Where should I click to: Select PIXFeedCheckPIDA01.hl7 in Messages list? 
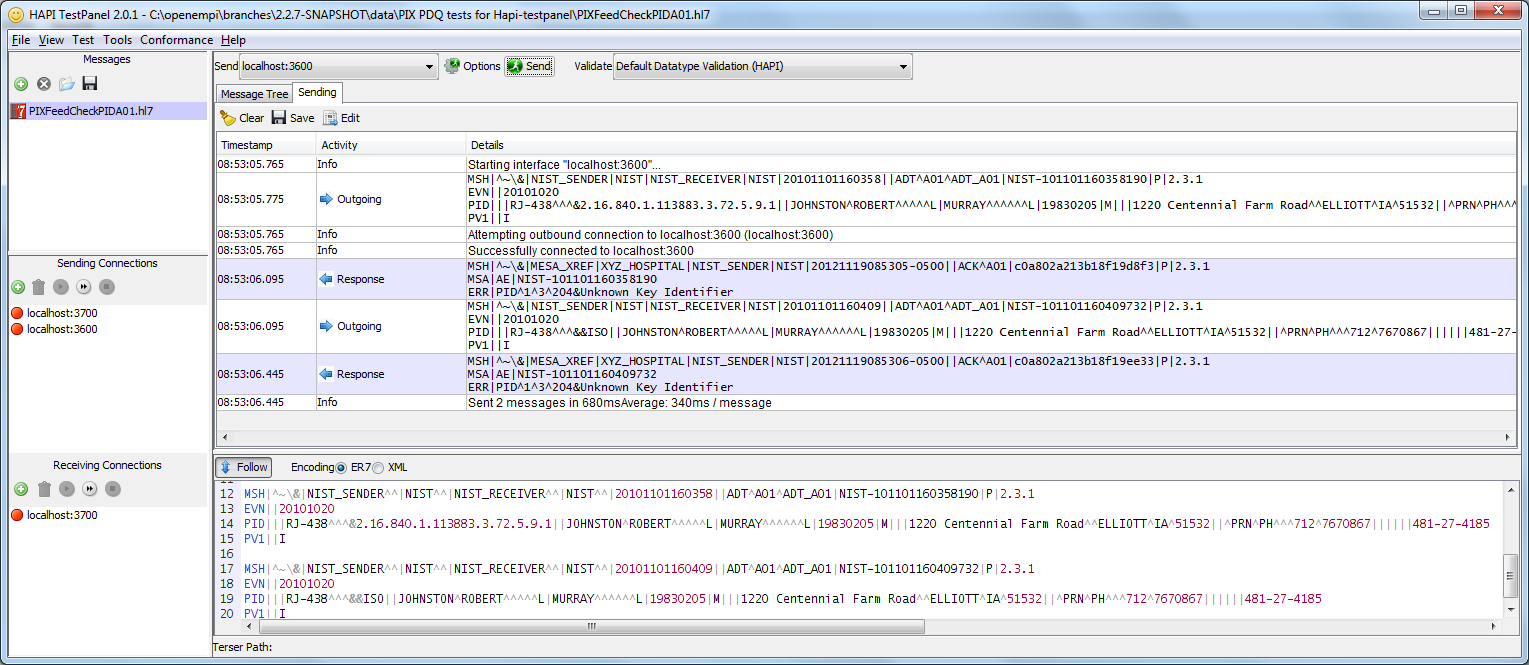point(108,111)
